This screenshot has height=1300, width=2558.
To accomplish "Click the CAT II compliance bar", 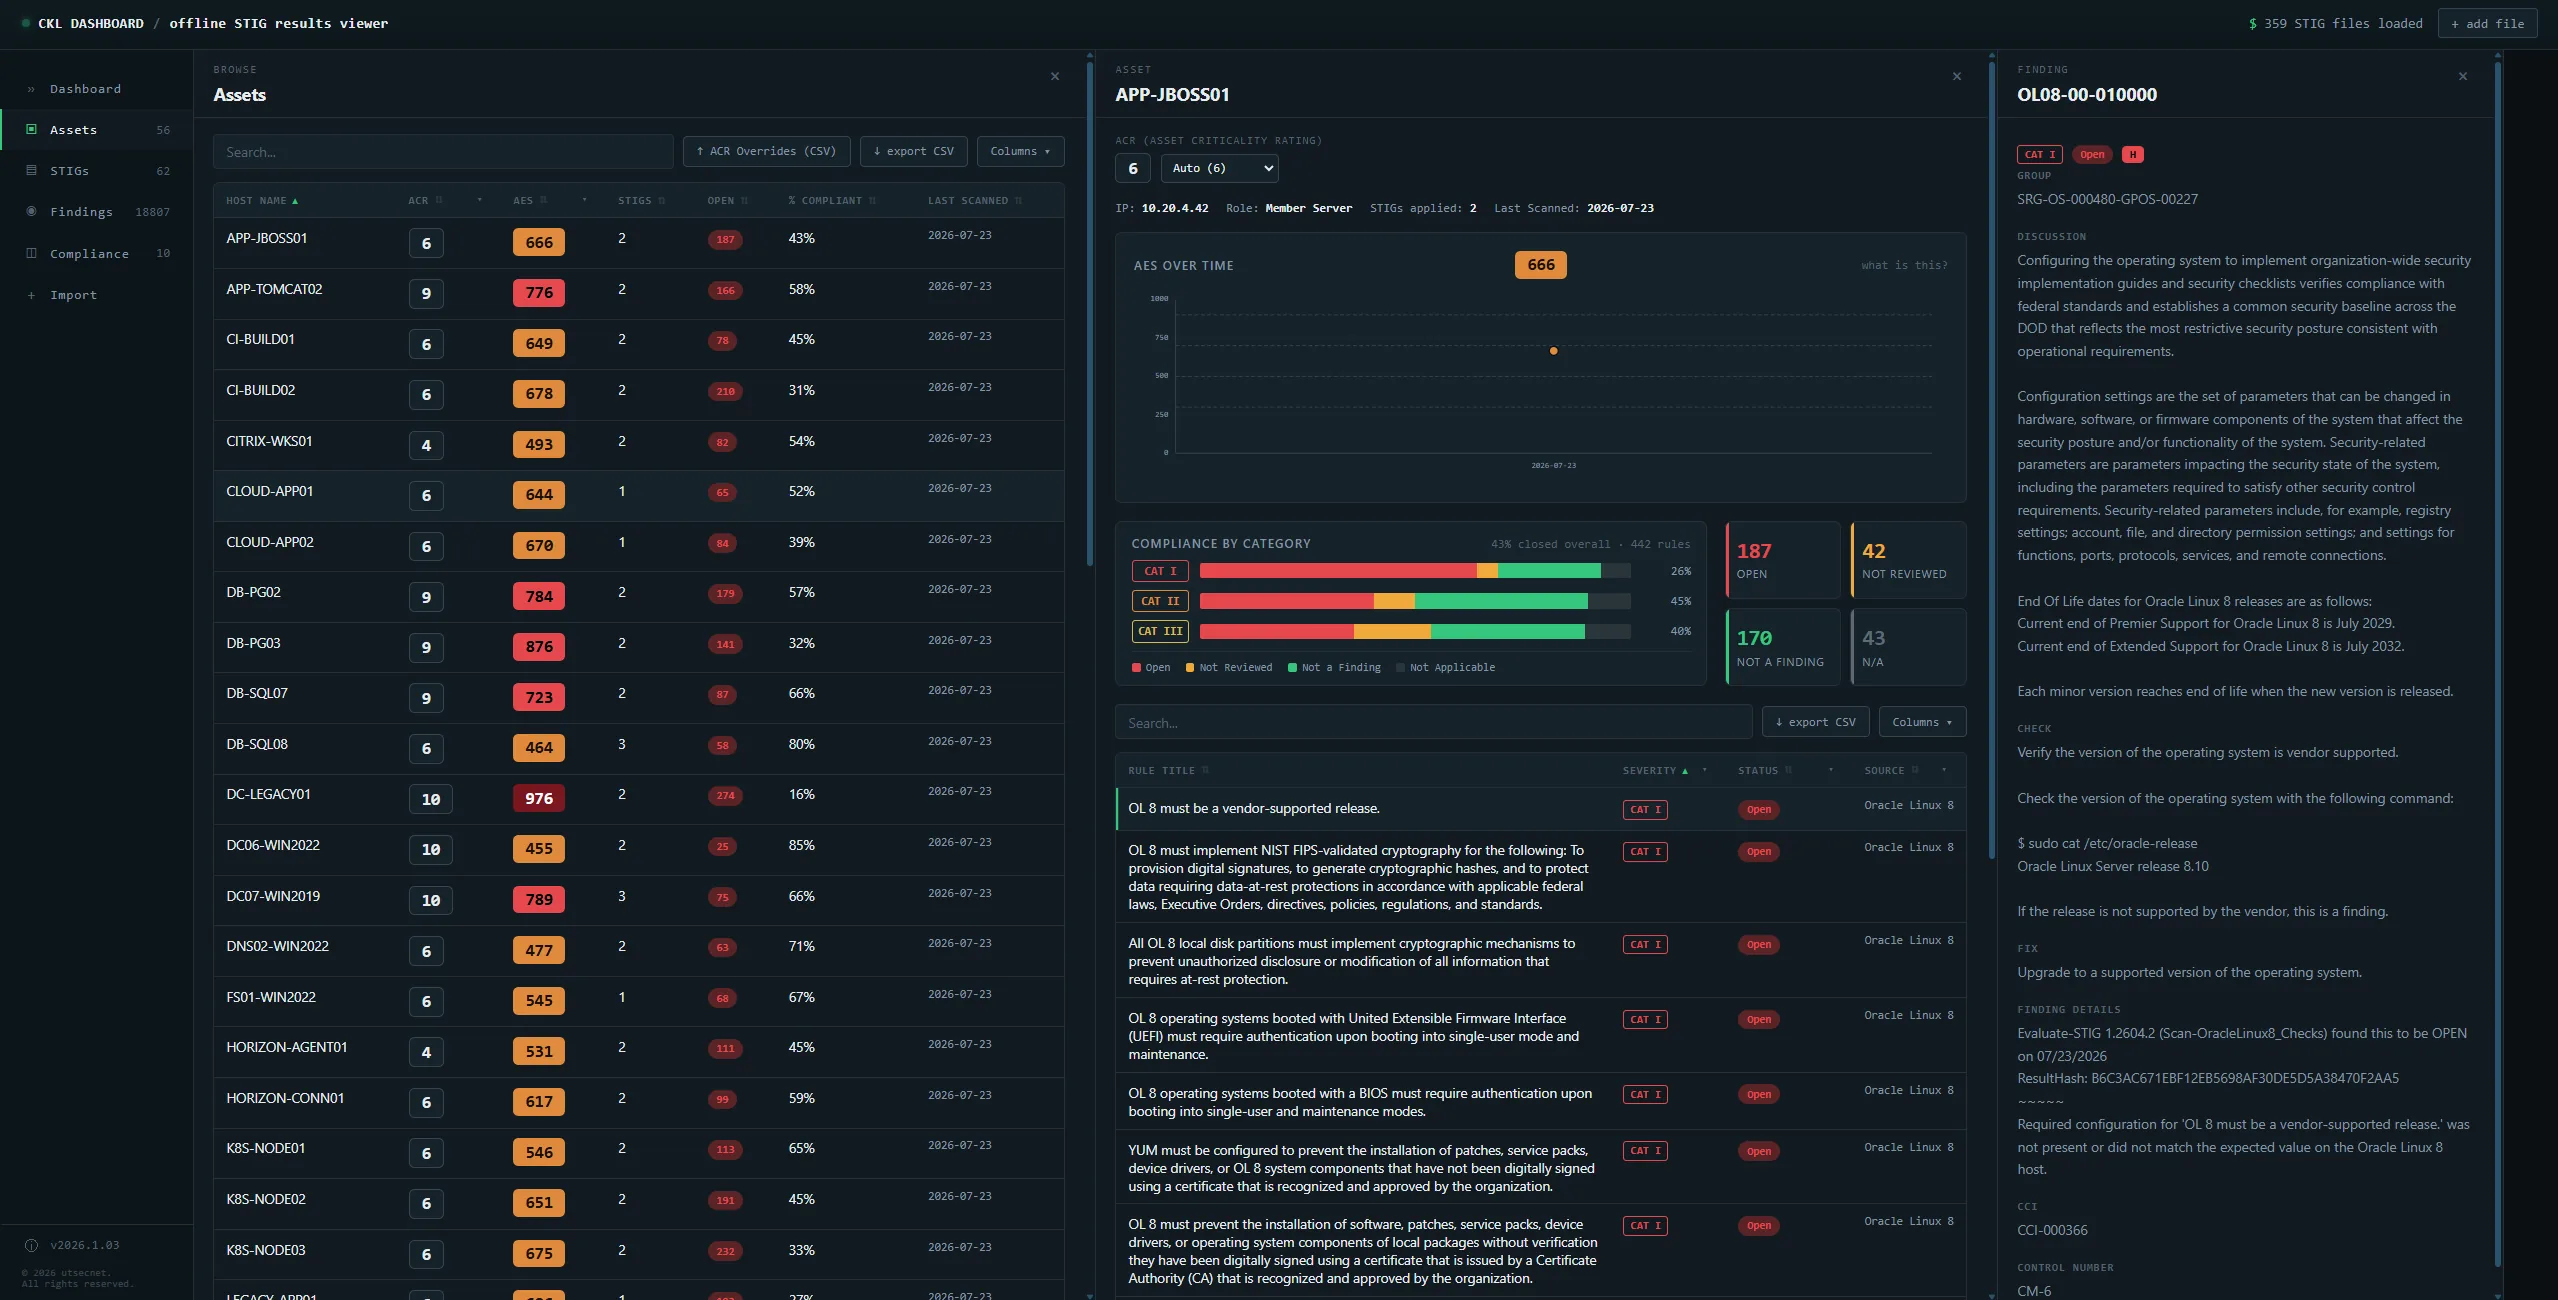I will tap(1415, 601).
